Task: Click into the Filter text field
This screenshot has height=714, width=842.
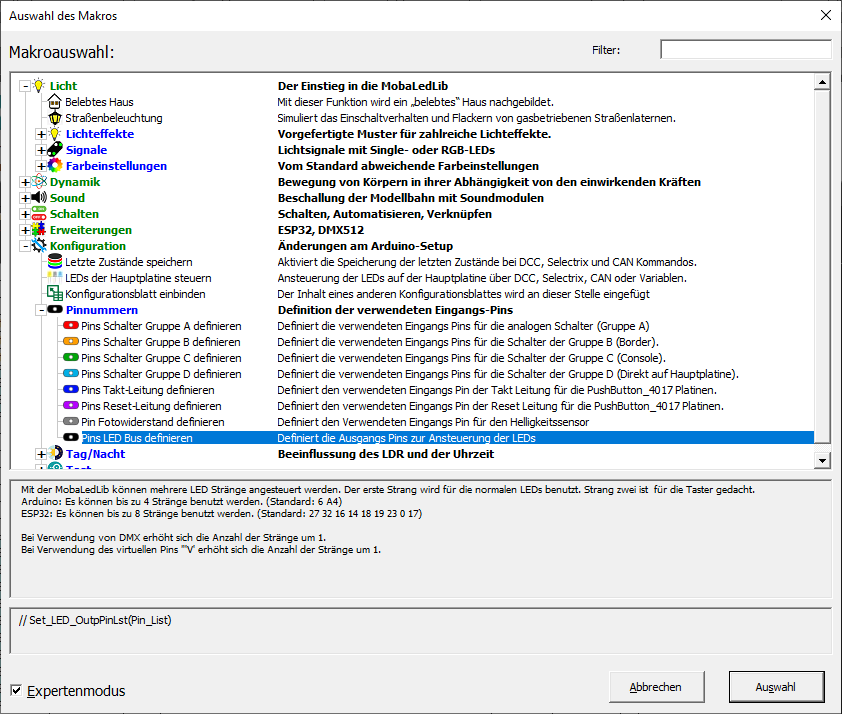Action: click(x=745, y=50)
